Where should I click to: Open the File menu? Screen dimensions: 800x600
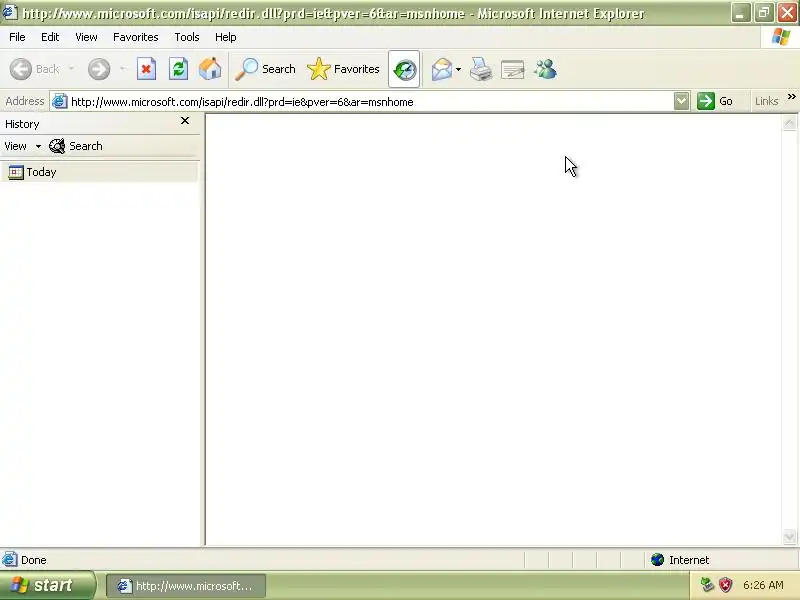pyautogui.click(x=17, y=37)
